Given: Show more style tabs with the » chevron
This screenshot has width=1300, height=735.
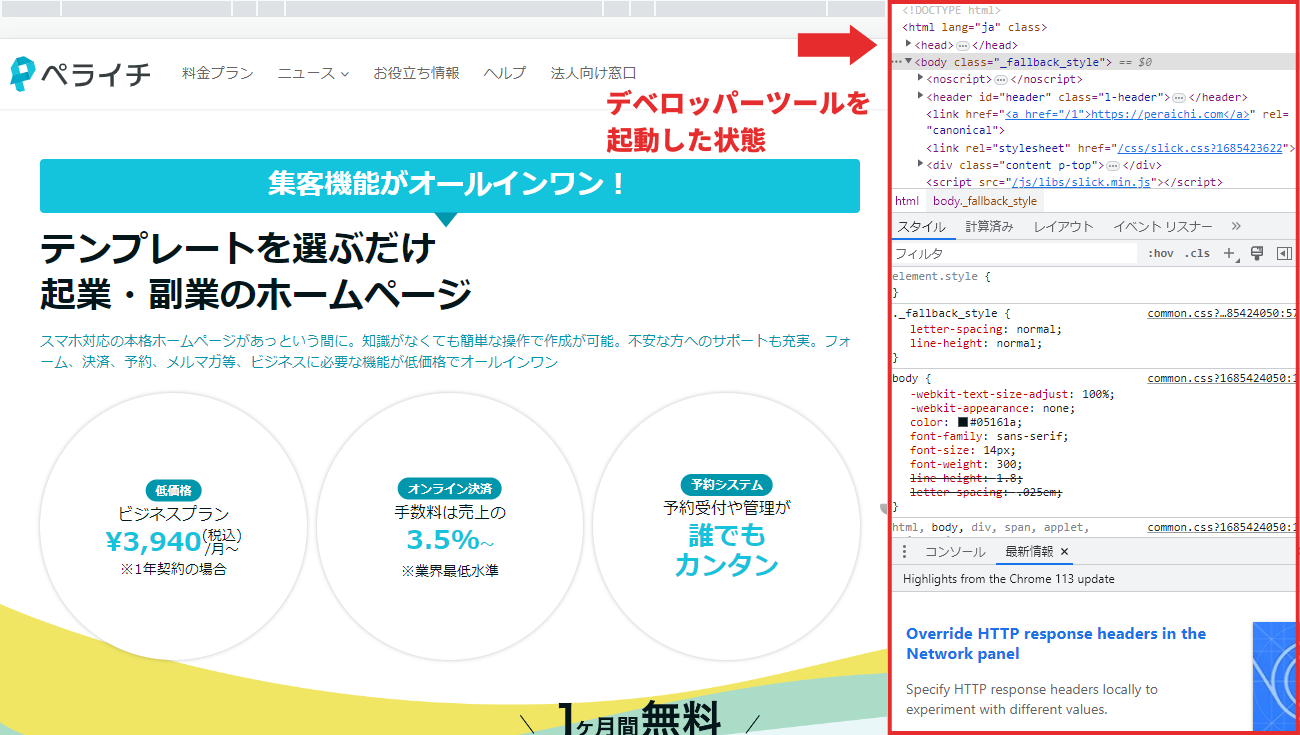Looking at the screenshot, I should click(1236, 226).
